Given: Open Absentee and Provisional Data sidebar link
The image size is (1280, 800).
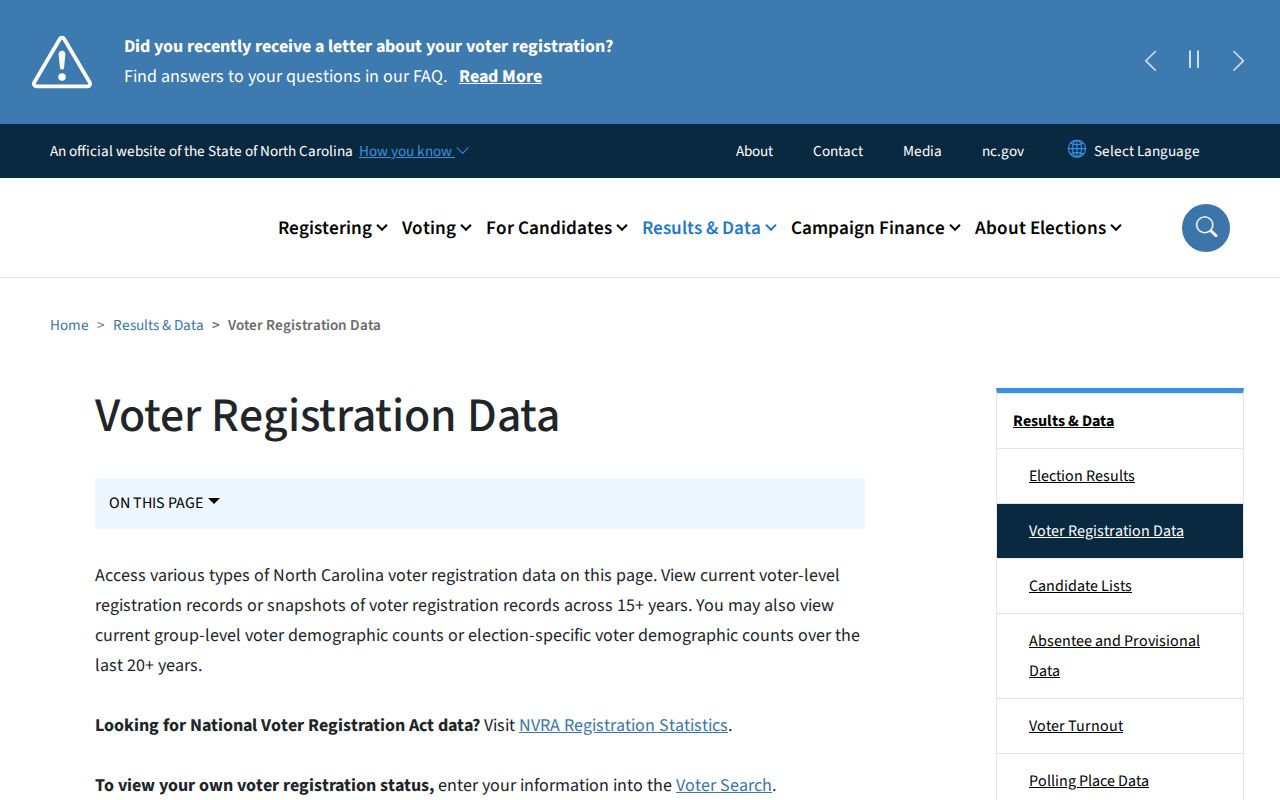Looking at the screenshot, I should 1114,656.
